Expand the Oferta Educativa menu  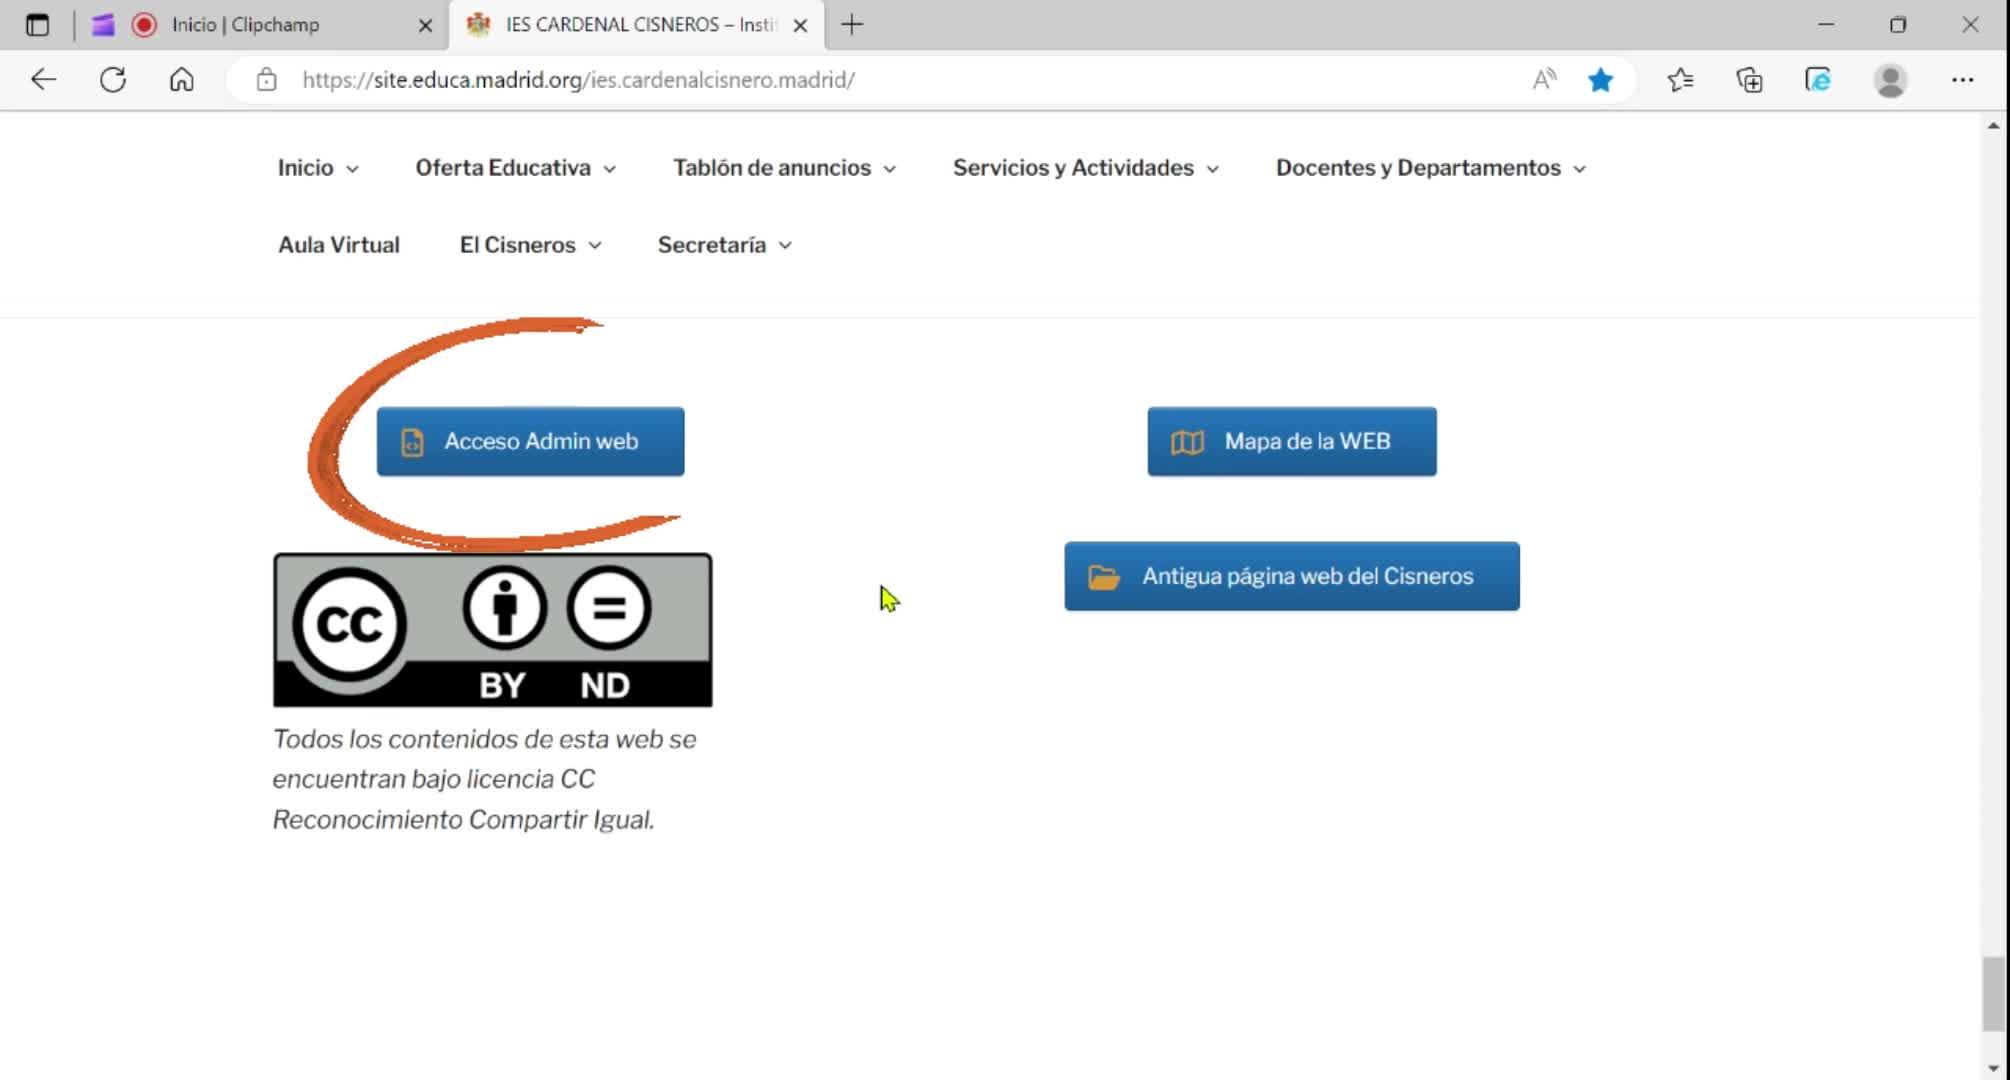pos(515,168)
